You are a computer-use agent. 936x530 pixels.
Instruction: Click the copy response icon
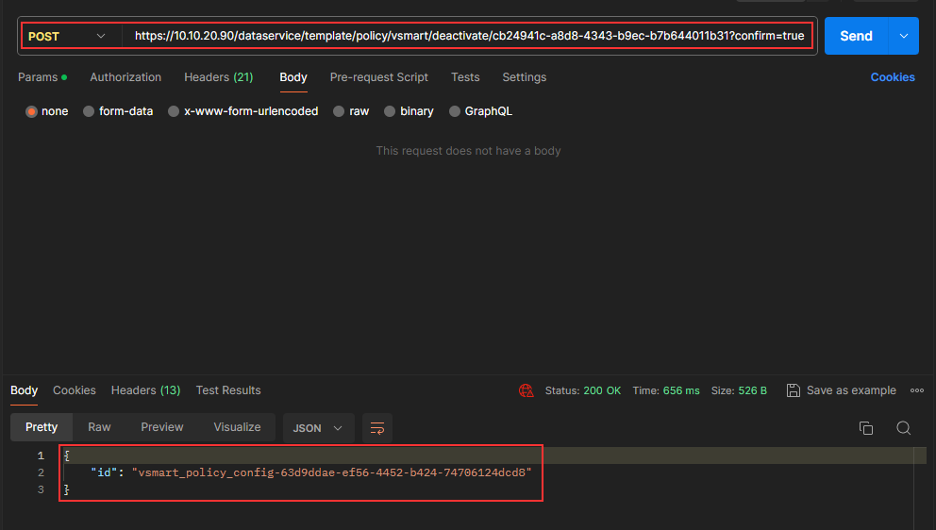point(866,428)
